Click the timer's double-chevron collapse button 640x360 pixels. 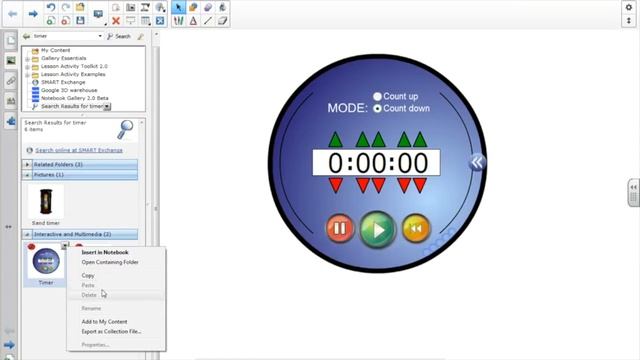point(477,162)
